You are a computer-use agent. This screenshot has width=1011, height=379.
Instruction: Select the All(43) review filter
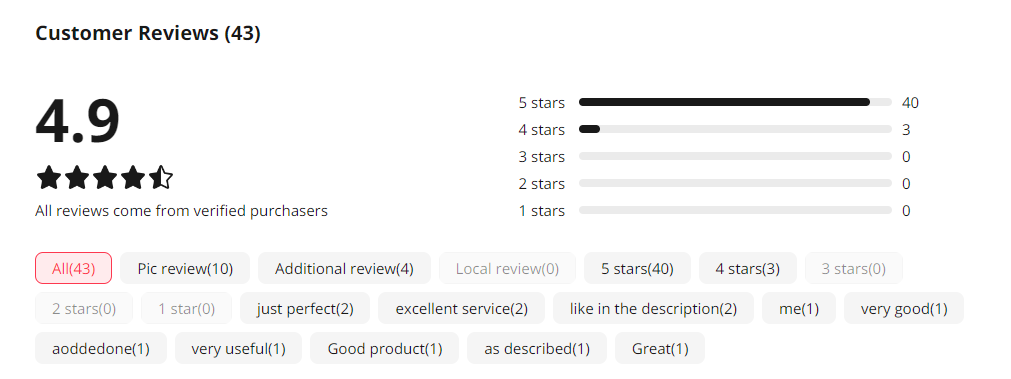(x=74, y=268)
